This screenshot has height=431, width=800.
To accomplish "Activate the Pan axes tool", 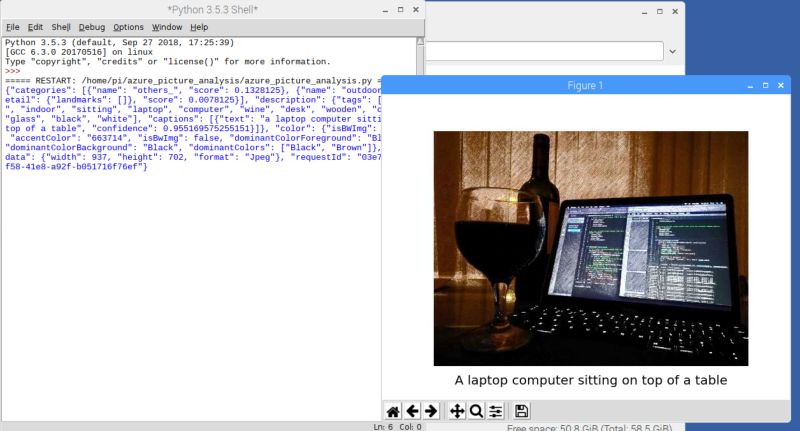I will (457, 411).
